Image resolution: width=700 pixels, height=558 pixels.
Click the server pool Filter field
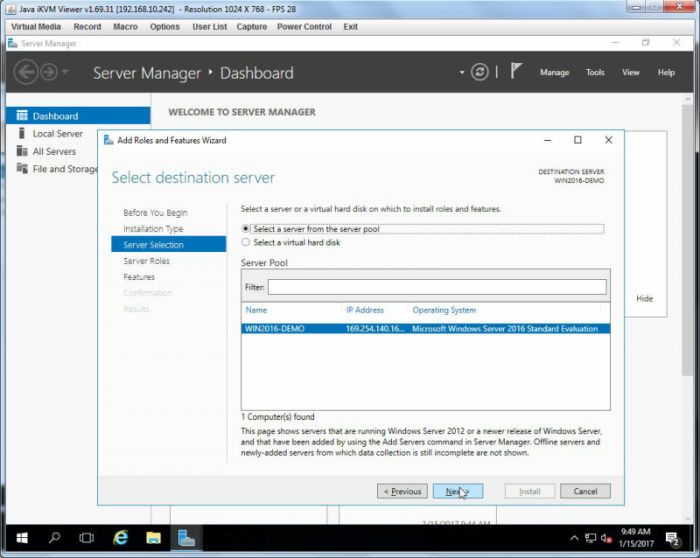pyautogui.click(x=437, y=287)
